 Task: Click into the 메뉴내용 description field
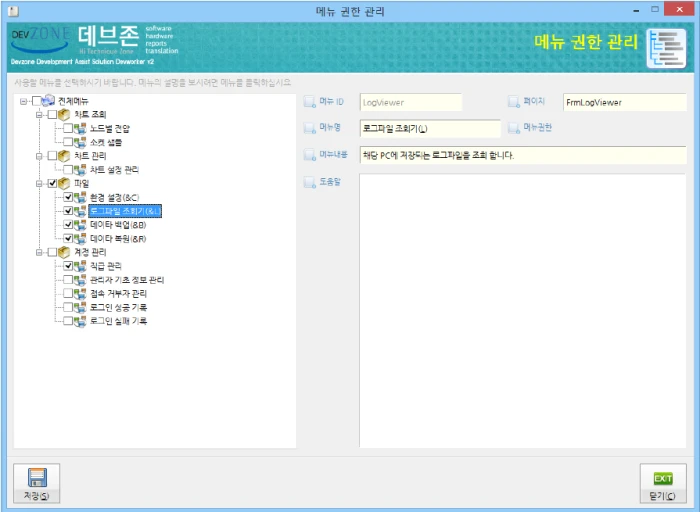tap(523, 155)
